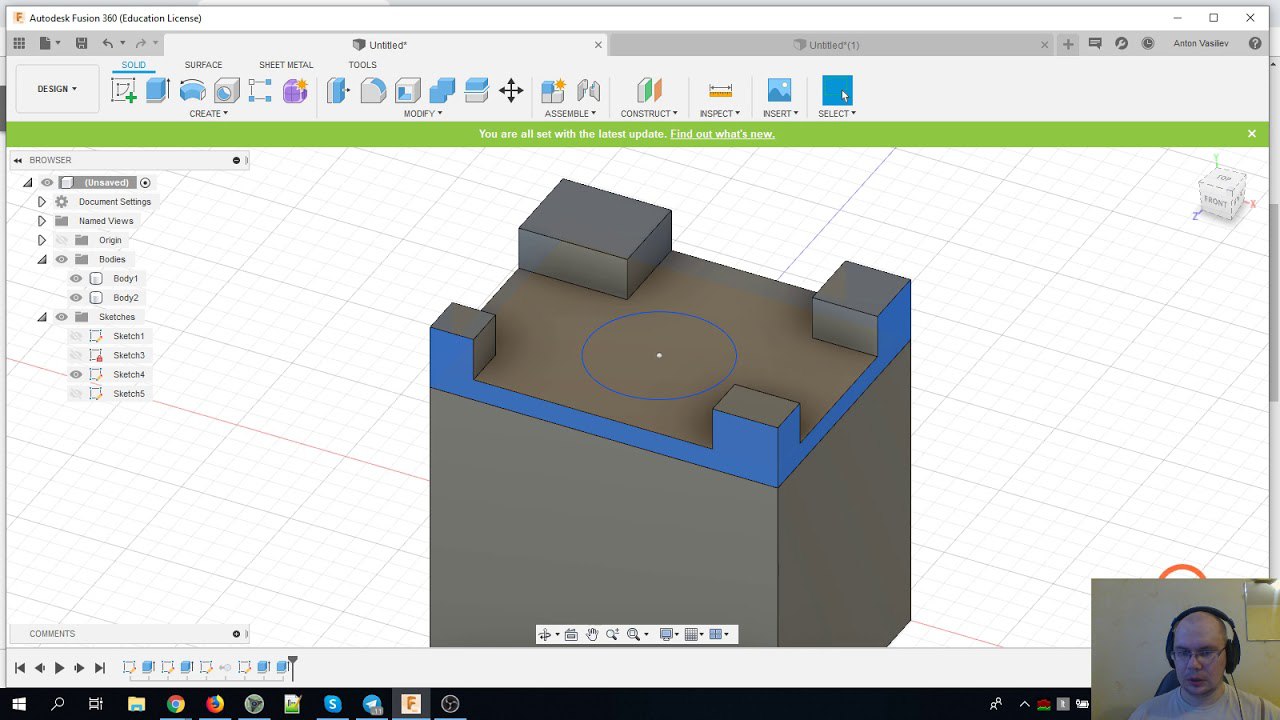Viewport: 1280px width, 720px height.
Task: Select the Extrude tool in Create group
Action: click(x=157, y=91)
